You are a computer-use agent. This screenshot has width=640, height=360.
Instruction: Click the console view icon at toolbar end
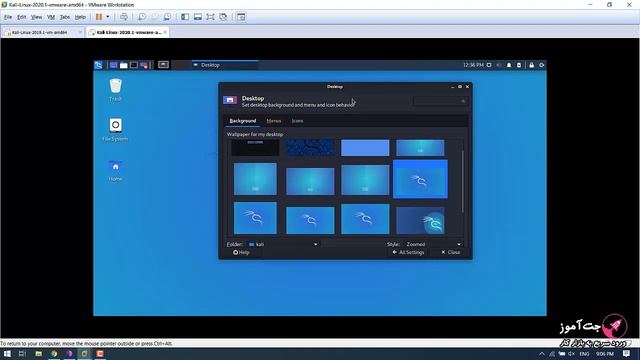241,17
